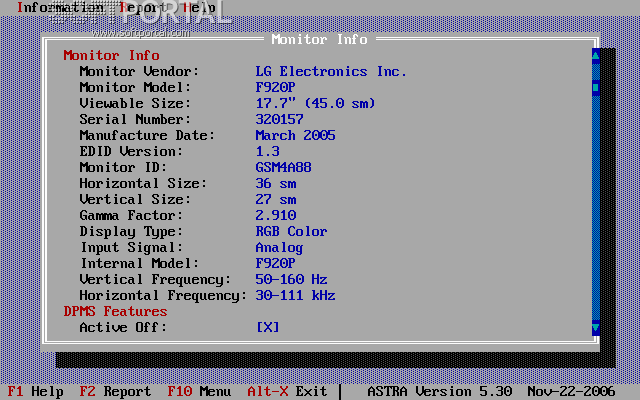
Task: Click the input signal value Analog
Action: point(280,248)
